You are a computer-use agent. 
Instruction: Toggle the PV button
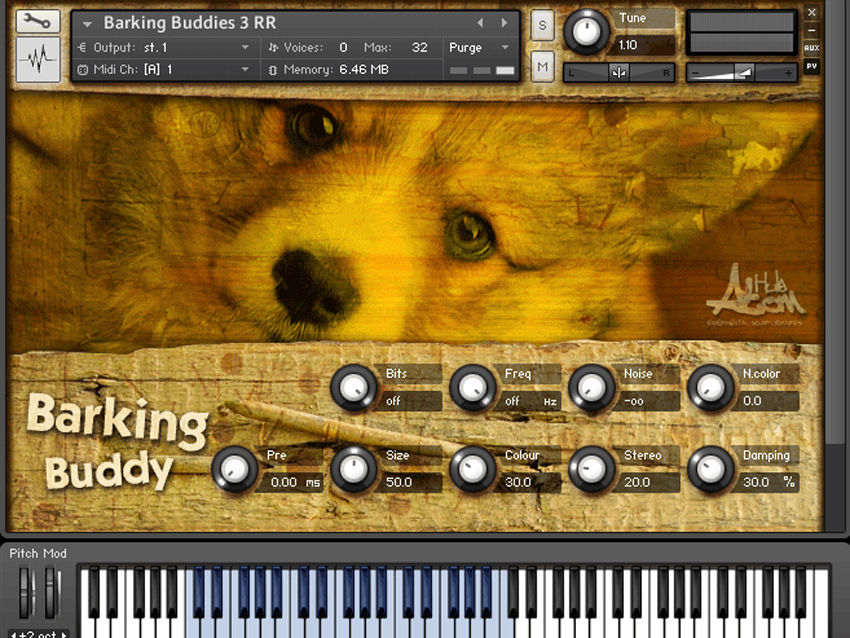(x=812, y=66)
